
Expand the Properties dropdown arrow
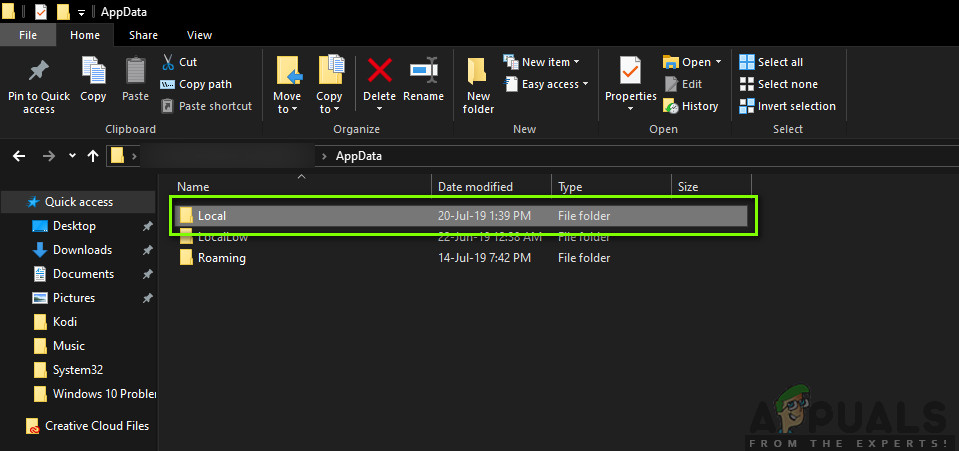(630, 109)
